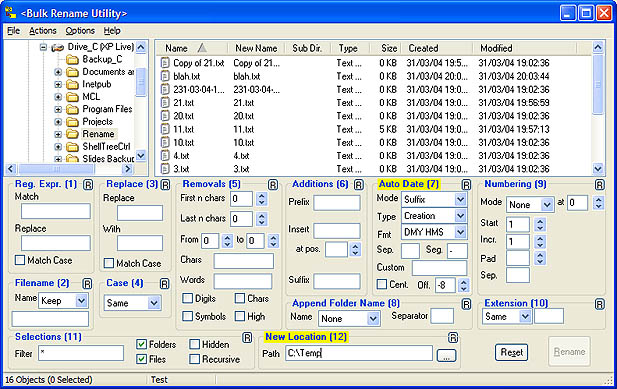617x389 pixels.
Task: Reset the Numbering (9) group
Action: point(599,184)
